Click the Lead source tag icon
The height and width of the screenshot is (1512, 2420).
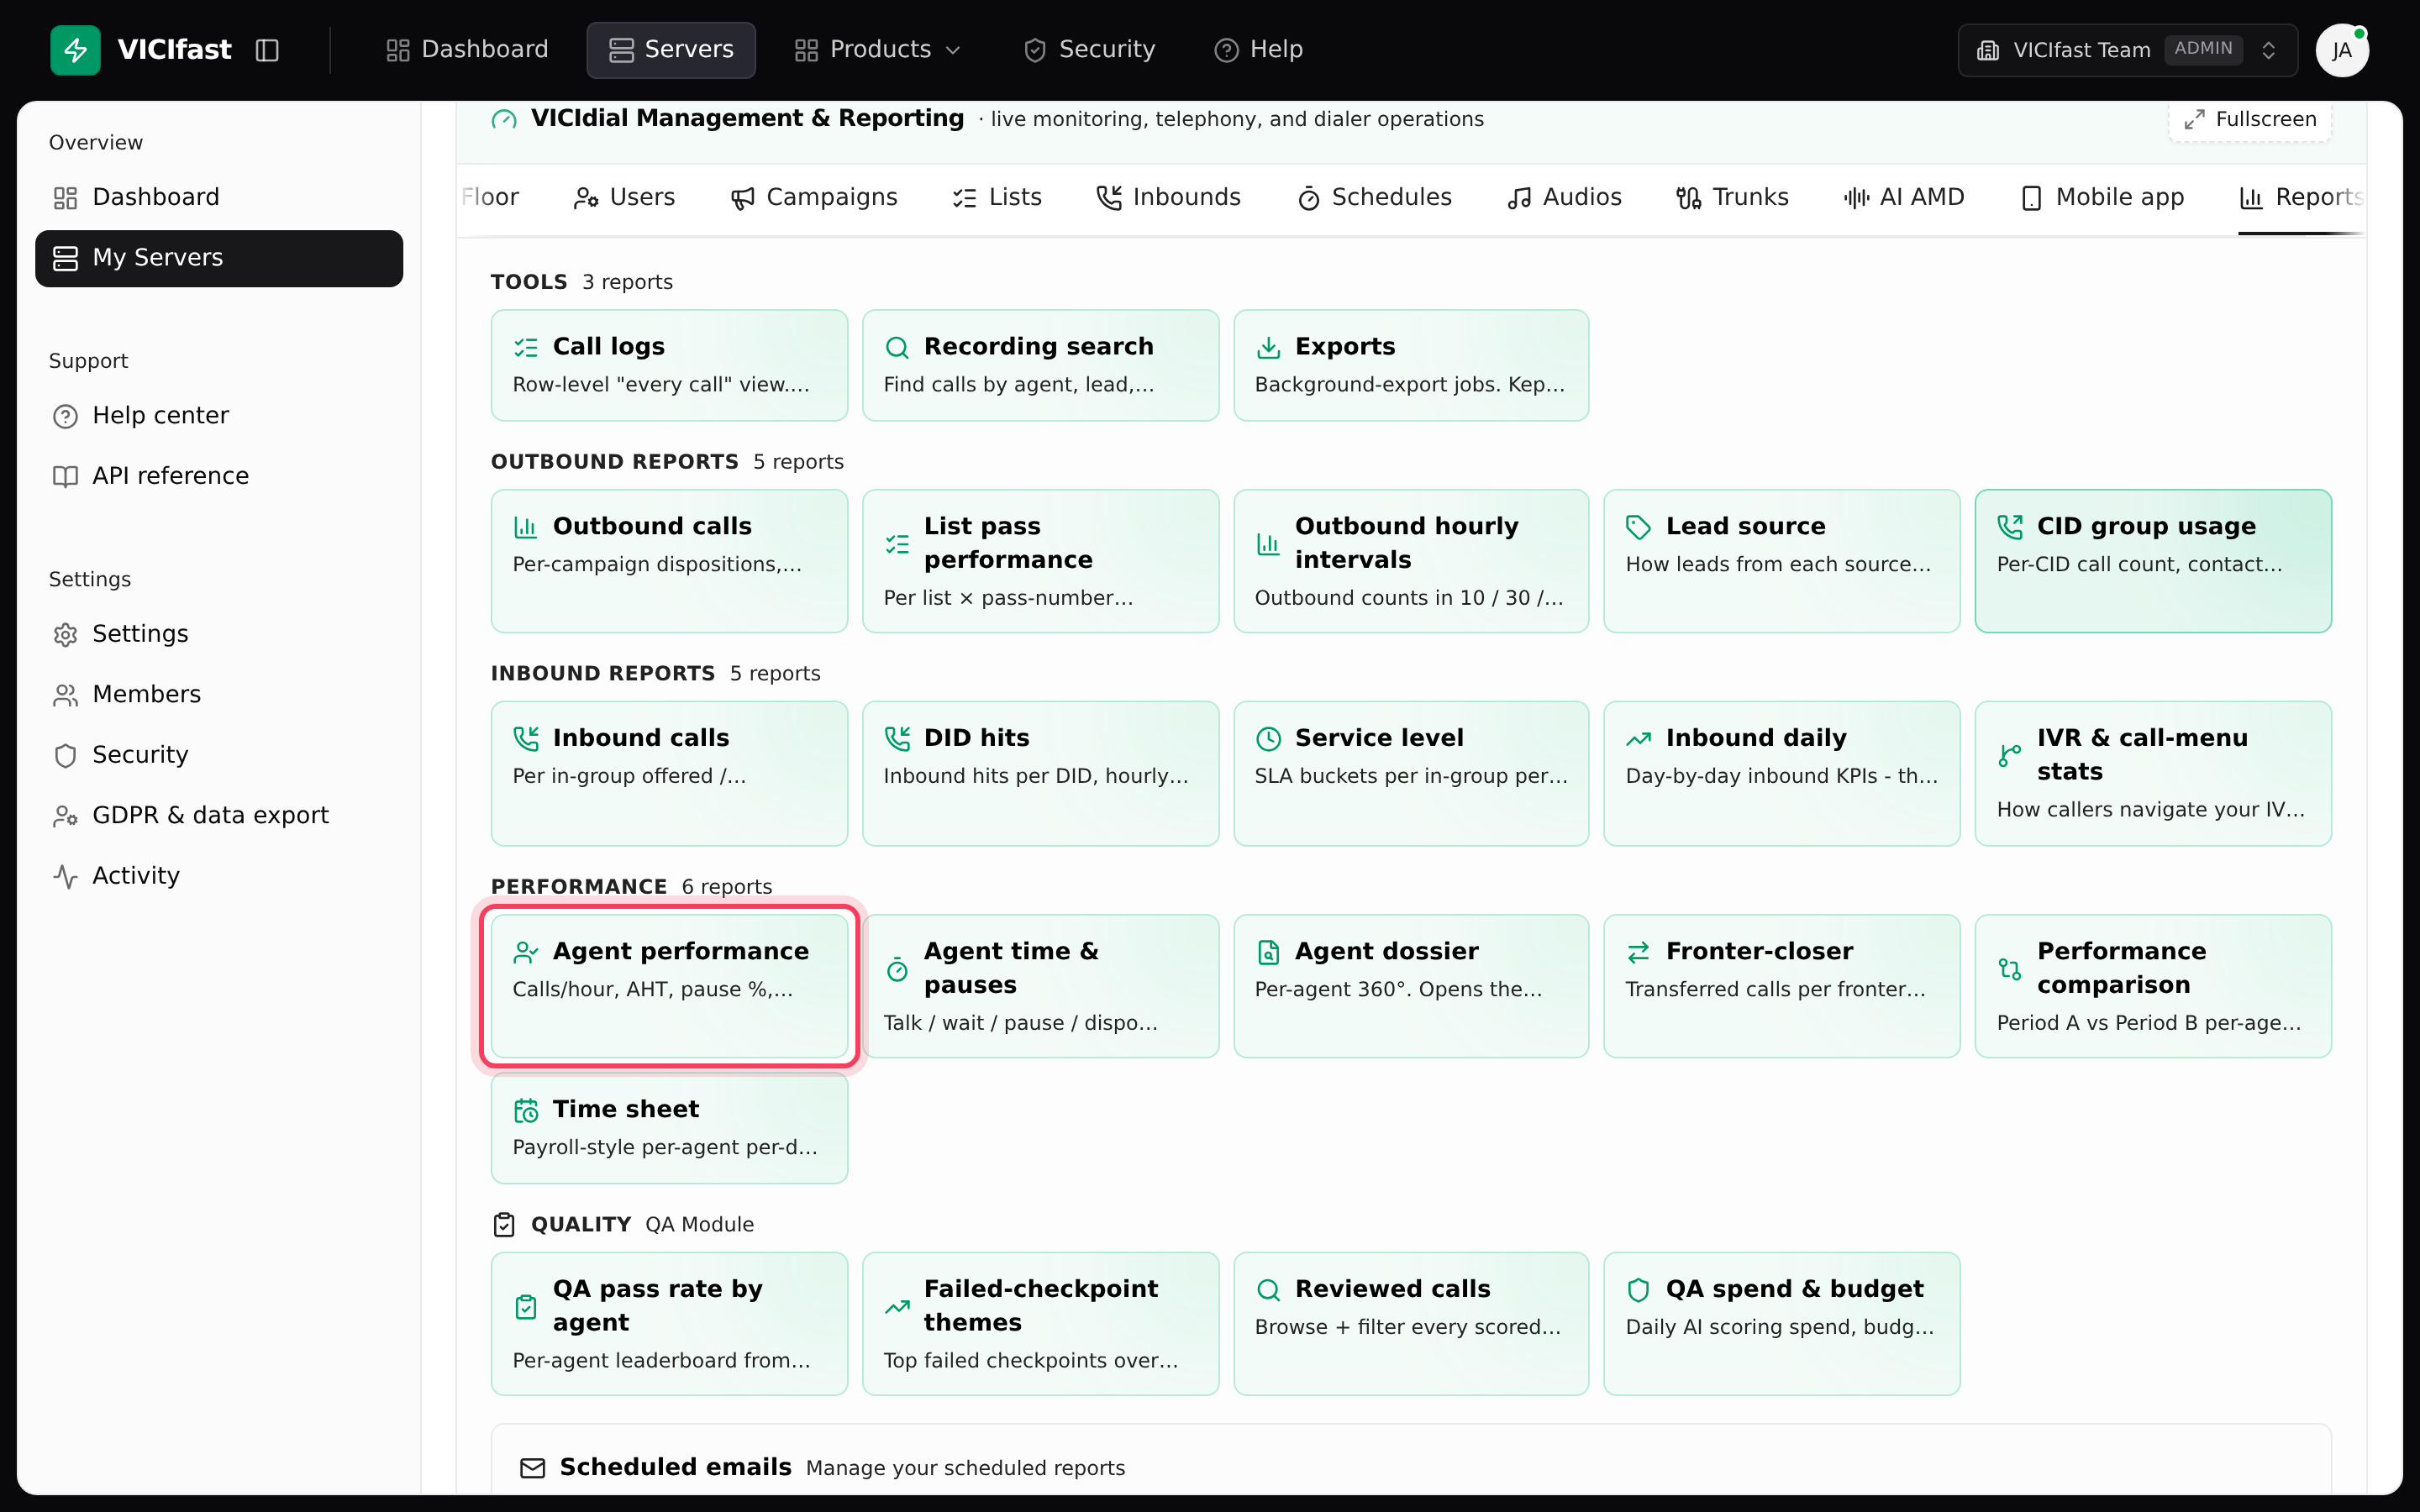1638,527
